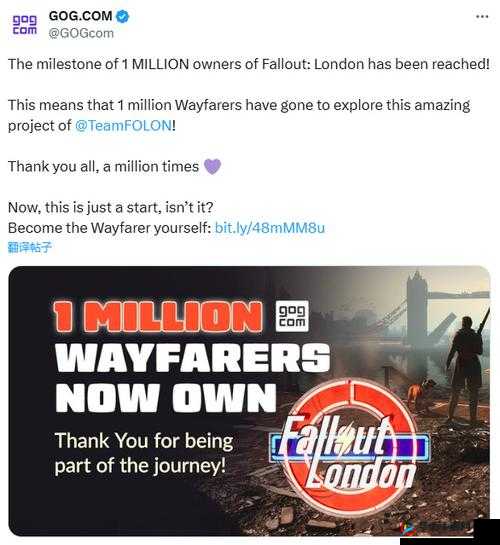Click the @GOGcom handle
This screenshot has height=545, width=500.
click(x=81, y=33)
